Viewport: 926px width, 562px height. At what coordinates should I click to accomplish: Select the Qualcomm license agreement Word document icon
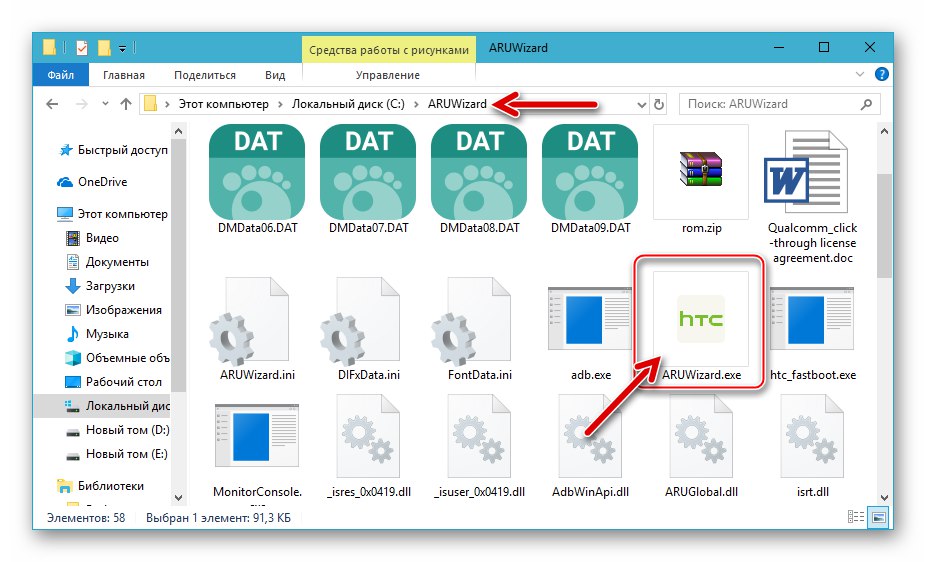(806, 174)
